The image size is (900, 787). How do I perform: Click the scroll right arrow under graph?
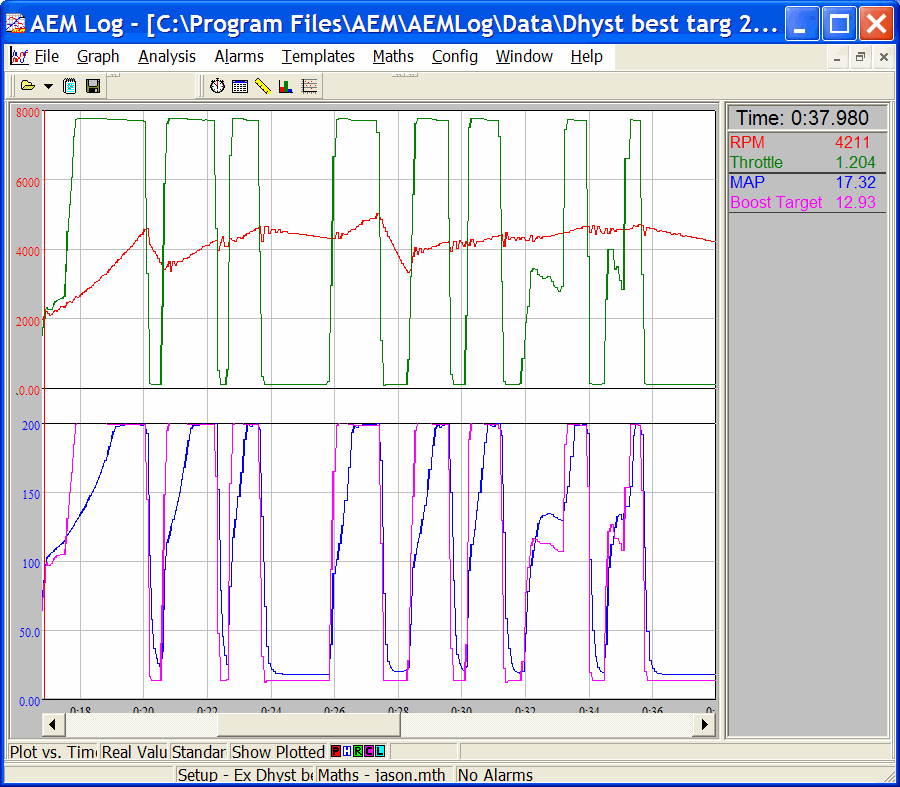(704, 724)
